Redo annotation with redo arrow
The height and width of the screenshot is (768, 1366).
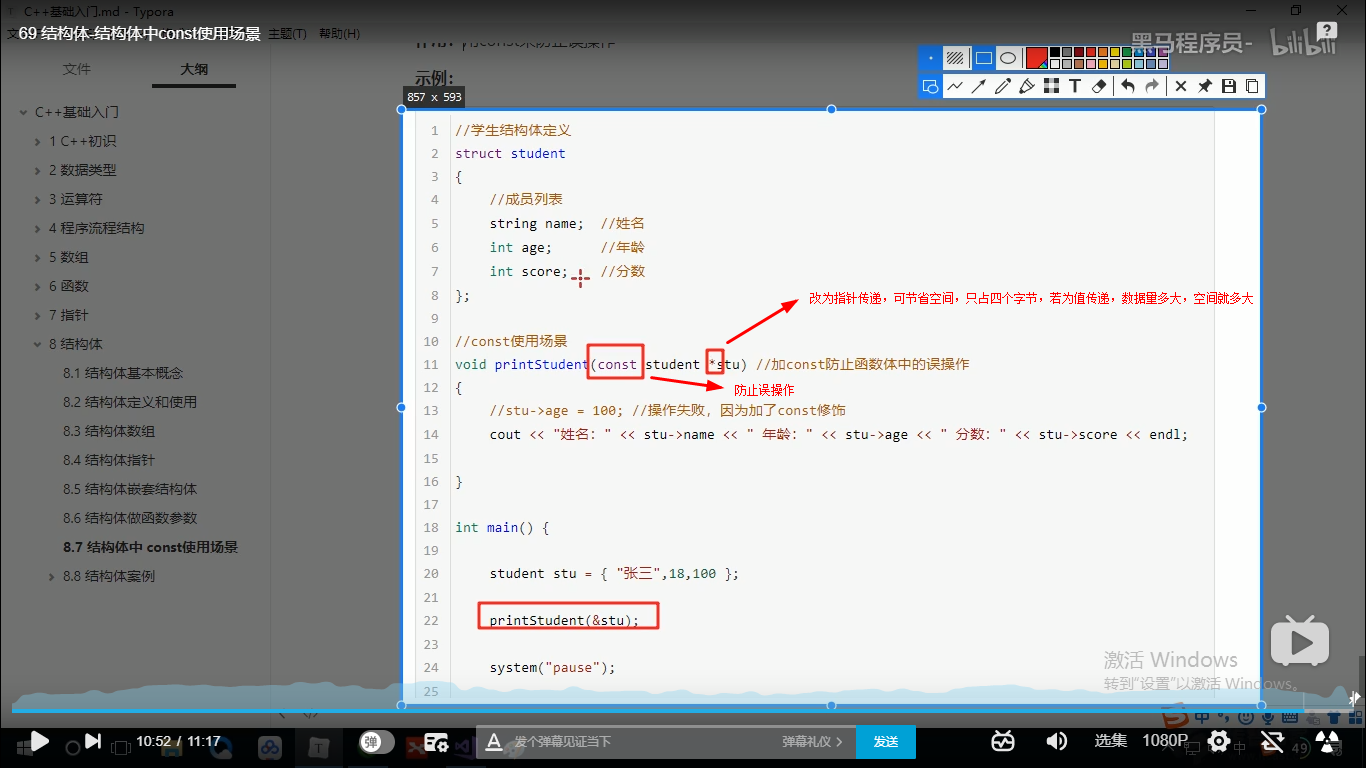tap(1152, 86)
